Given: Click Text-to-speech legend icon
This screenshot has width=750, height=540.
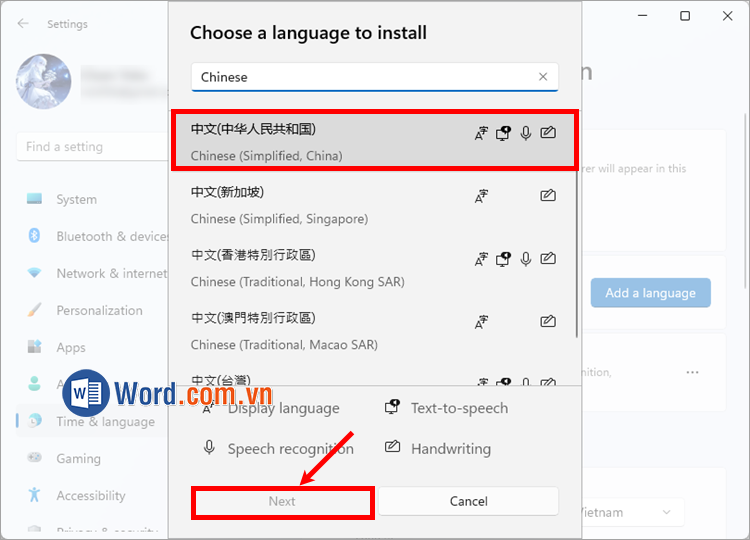Looking at the screenshot, I should pos(392,407).
